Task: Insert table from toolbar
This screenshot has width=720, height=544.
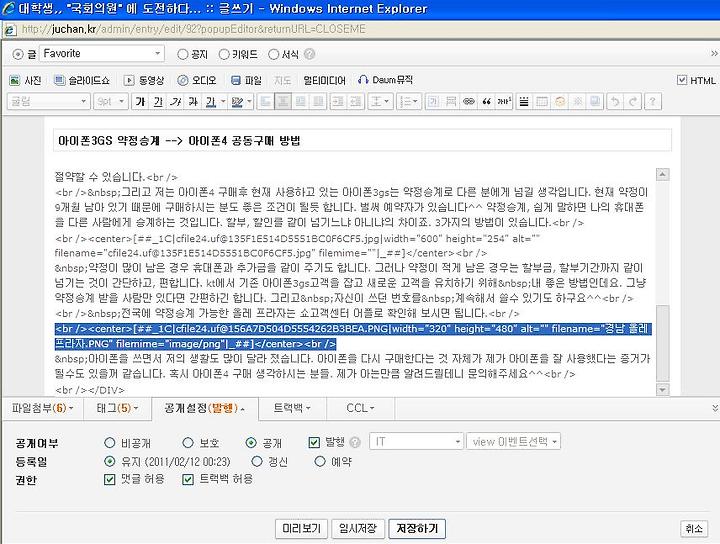Action: point(542,101)
